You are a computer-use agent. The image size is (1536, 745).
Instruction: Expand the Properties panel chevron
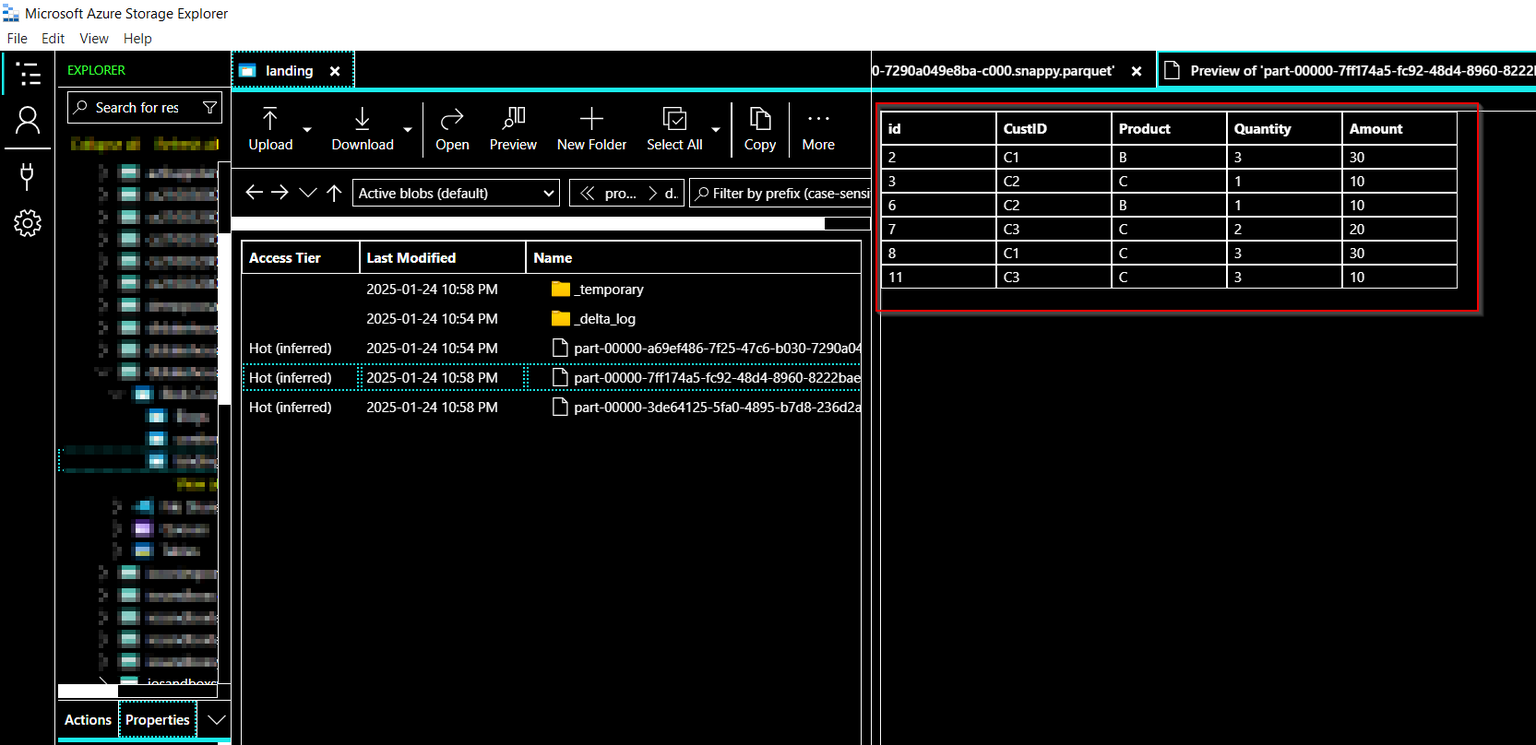(x=216, y=719)
